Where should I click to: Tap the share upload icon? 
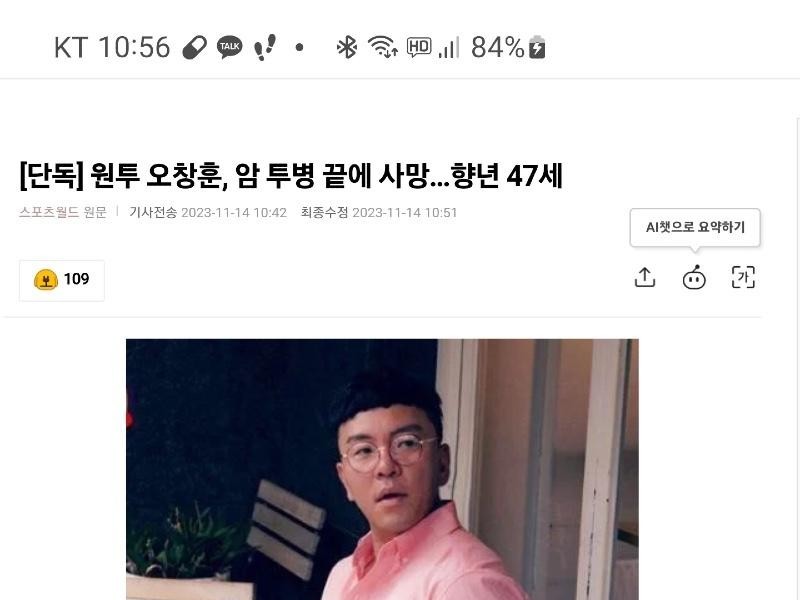(644, 278)
